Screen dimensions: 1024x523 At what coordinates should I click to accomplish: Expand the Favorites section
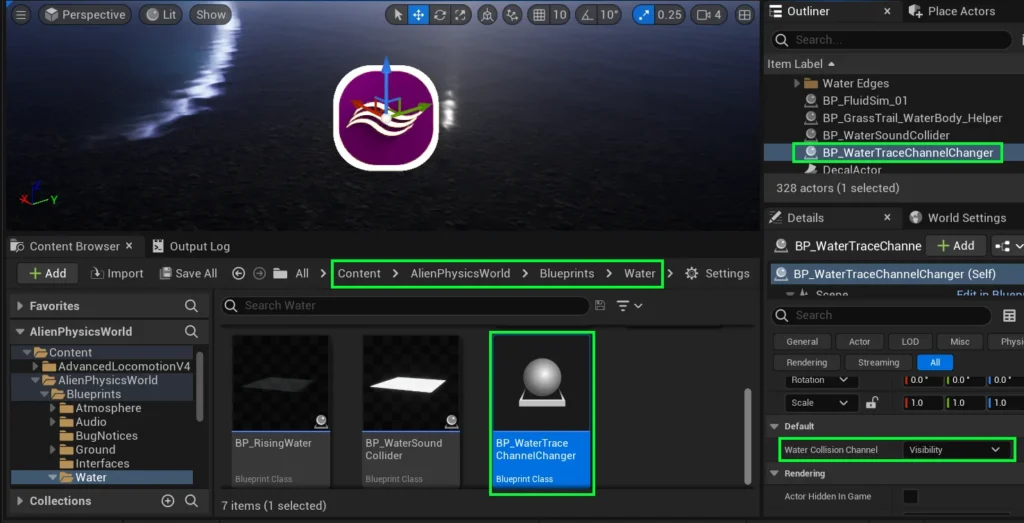coord(21,306)
